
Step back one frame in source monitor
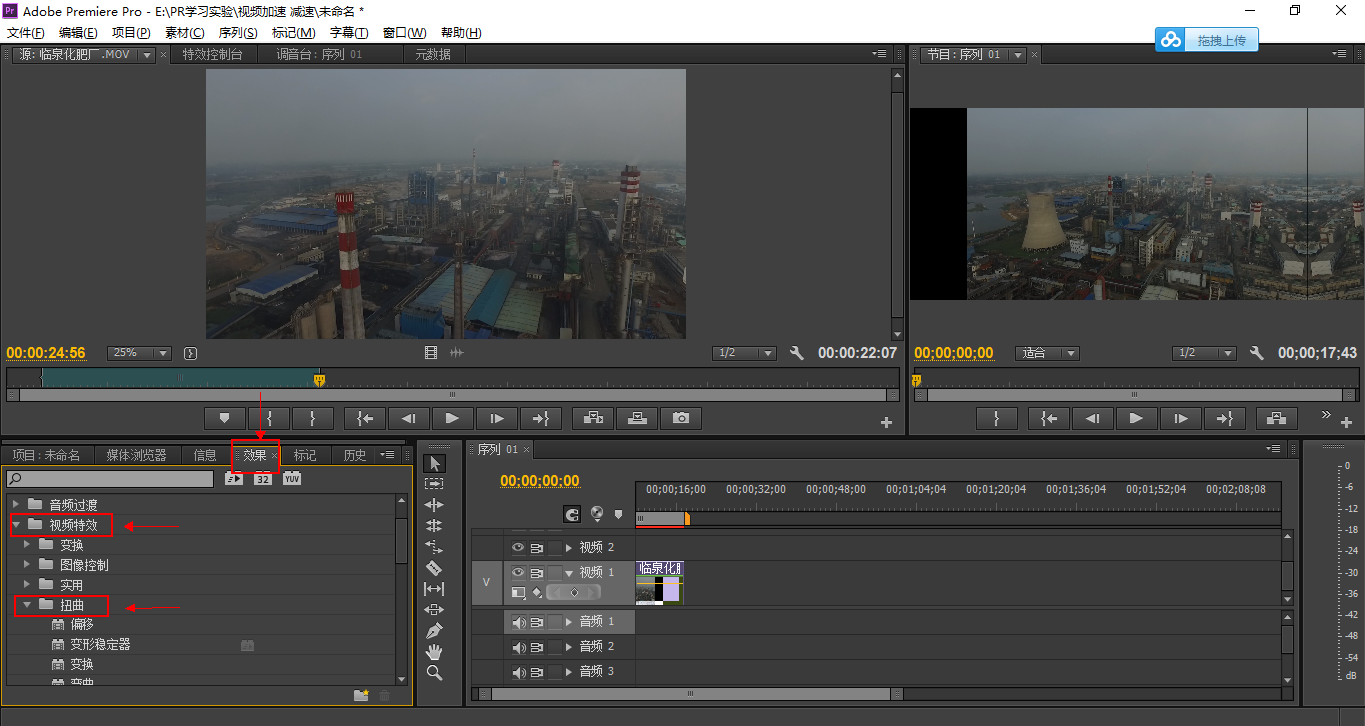pyautogui.click(x=408, y=418)
